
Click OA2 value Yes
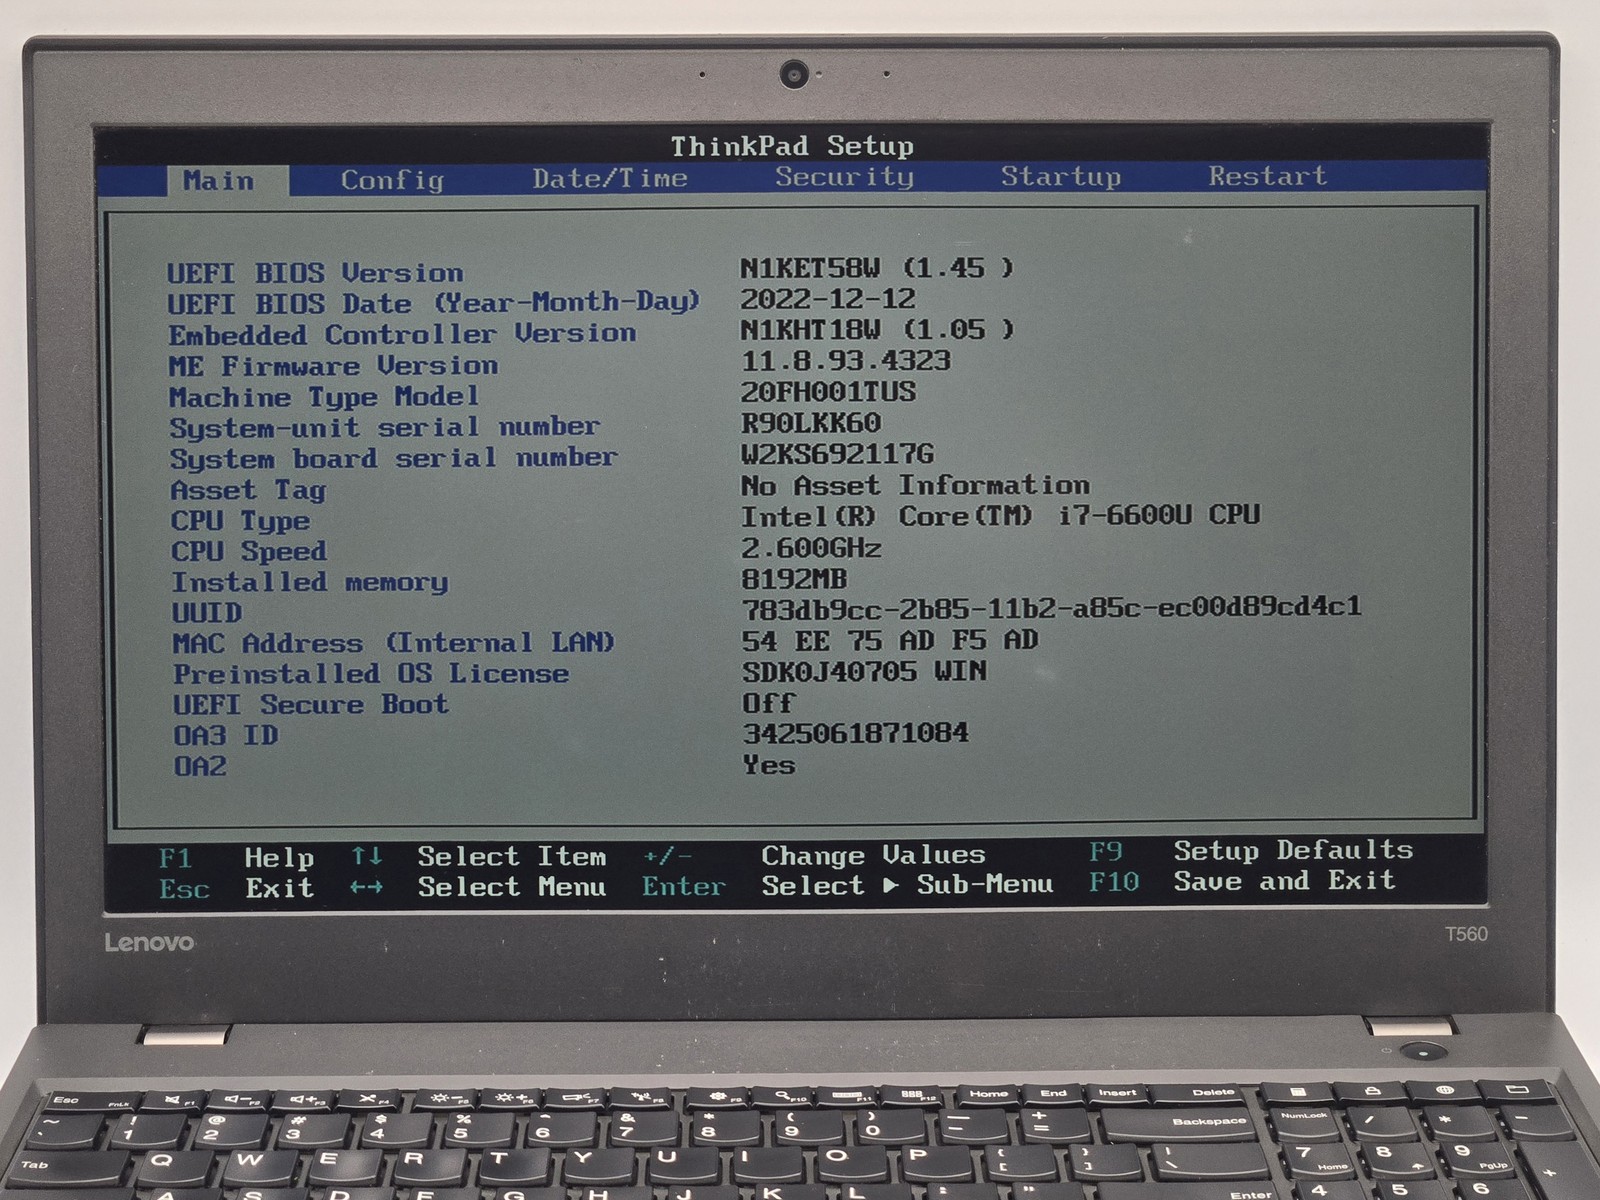pyautogui.click(x=769, y=765)
